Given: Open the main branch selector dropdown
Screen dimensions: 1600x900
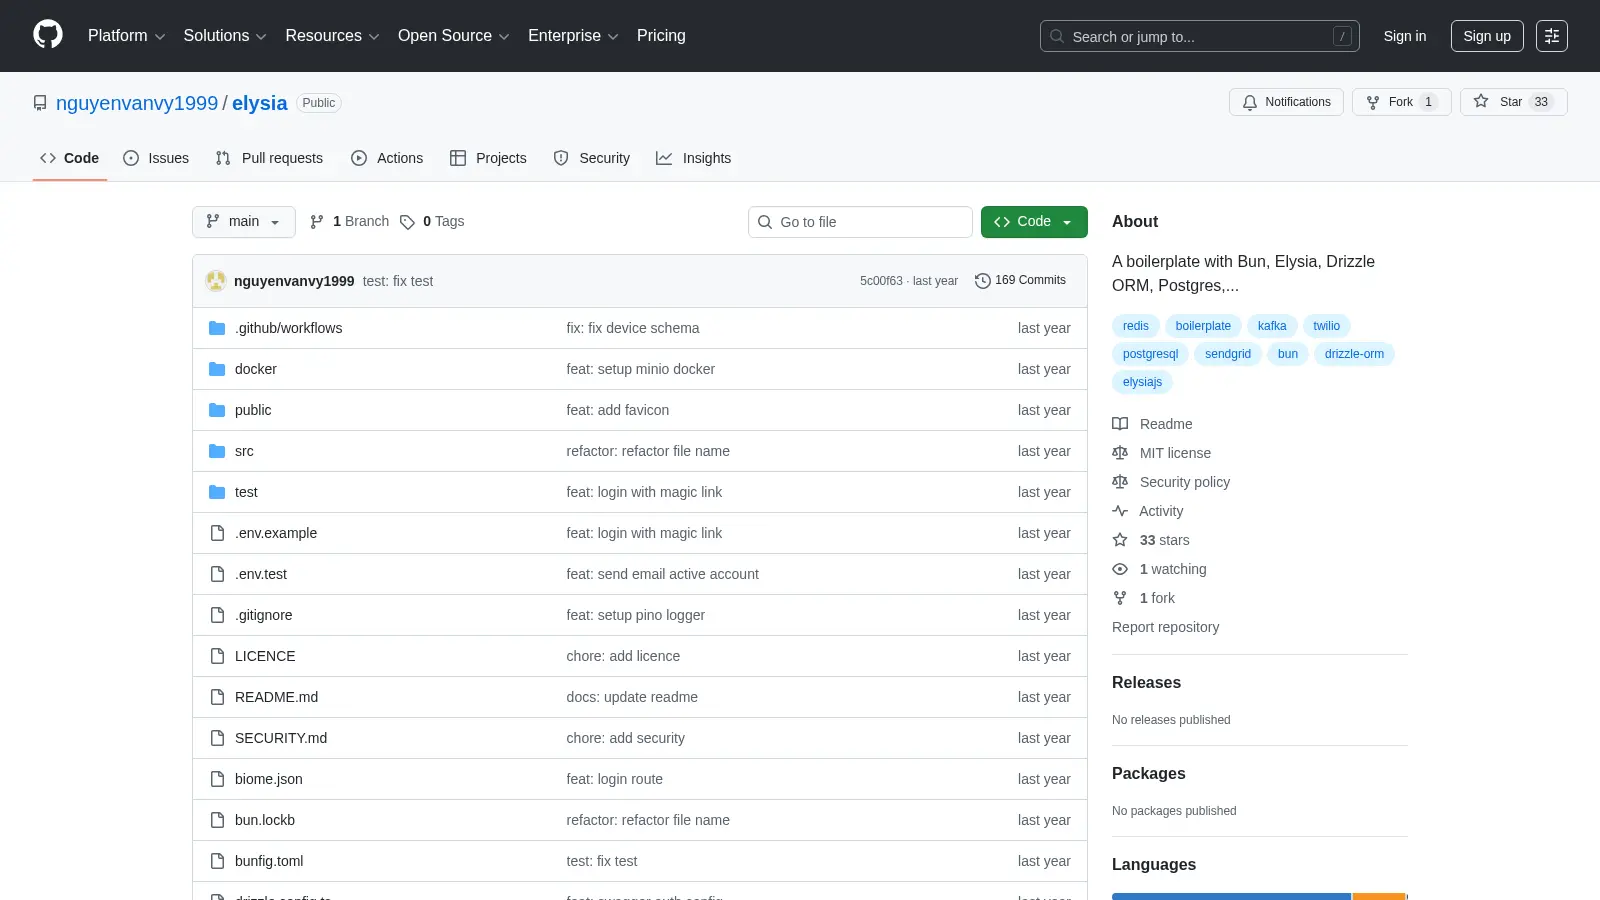Looking at the screenshot, I should [244, 222].
